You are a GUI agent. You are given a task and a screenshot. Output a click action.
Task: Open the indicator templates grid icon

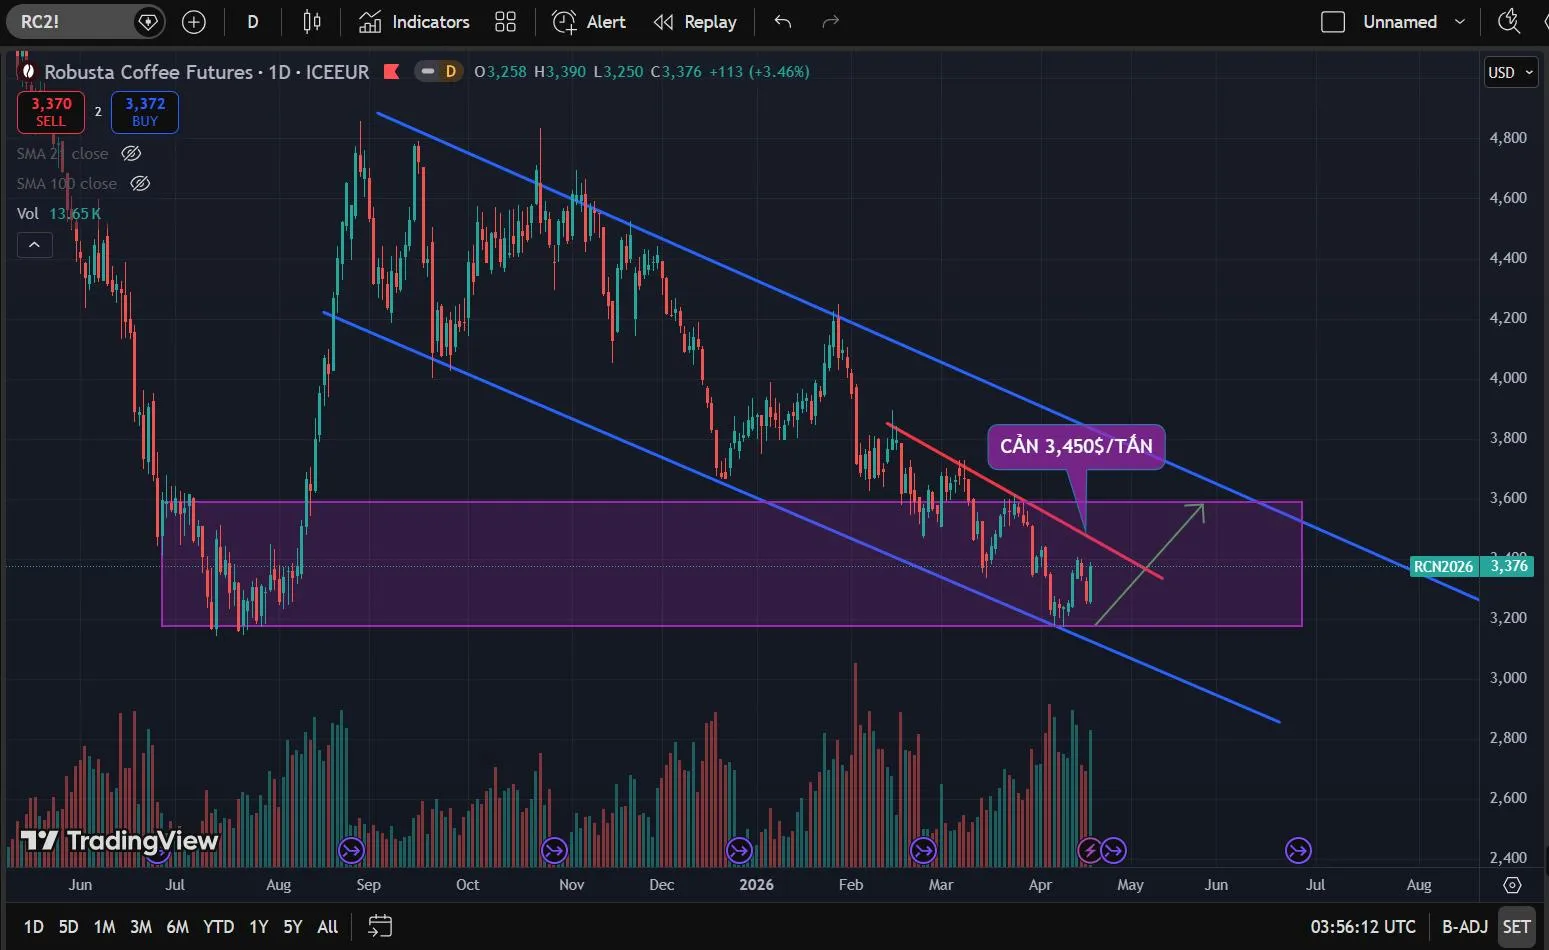[x=506, y=22]
